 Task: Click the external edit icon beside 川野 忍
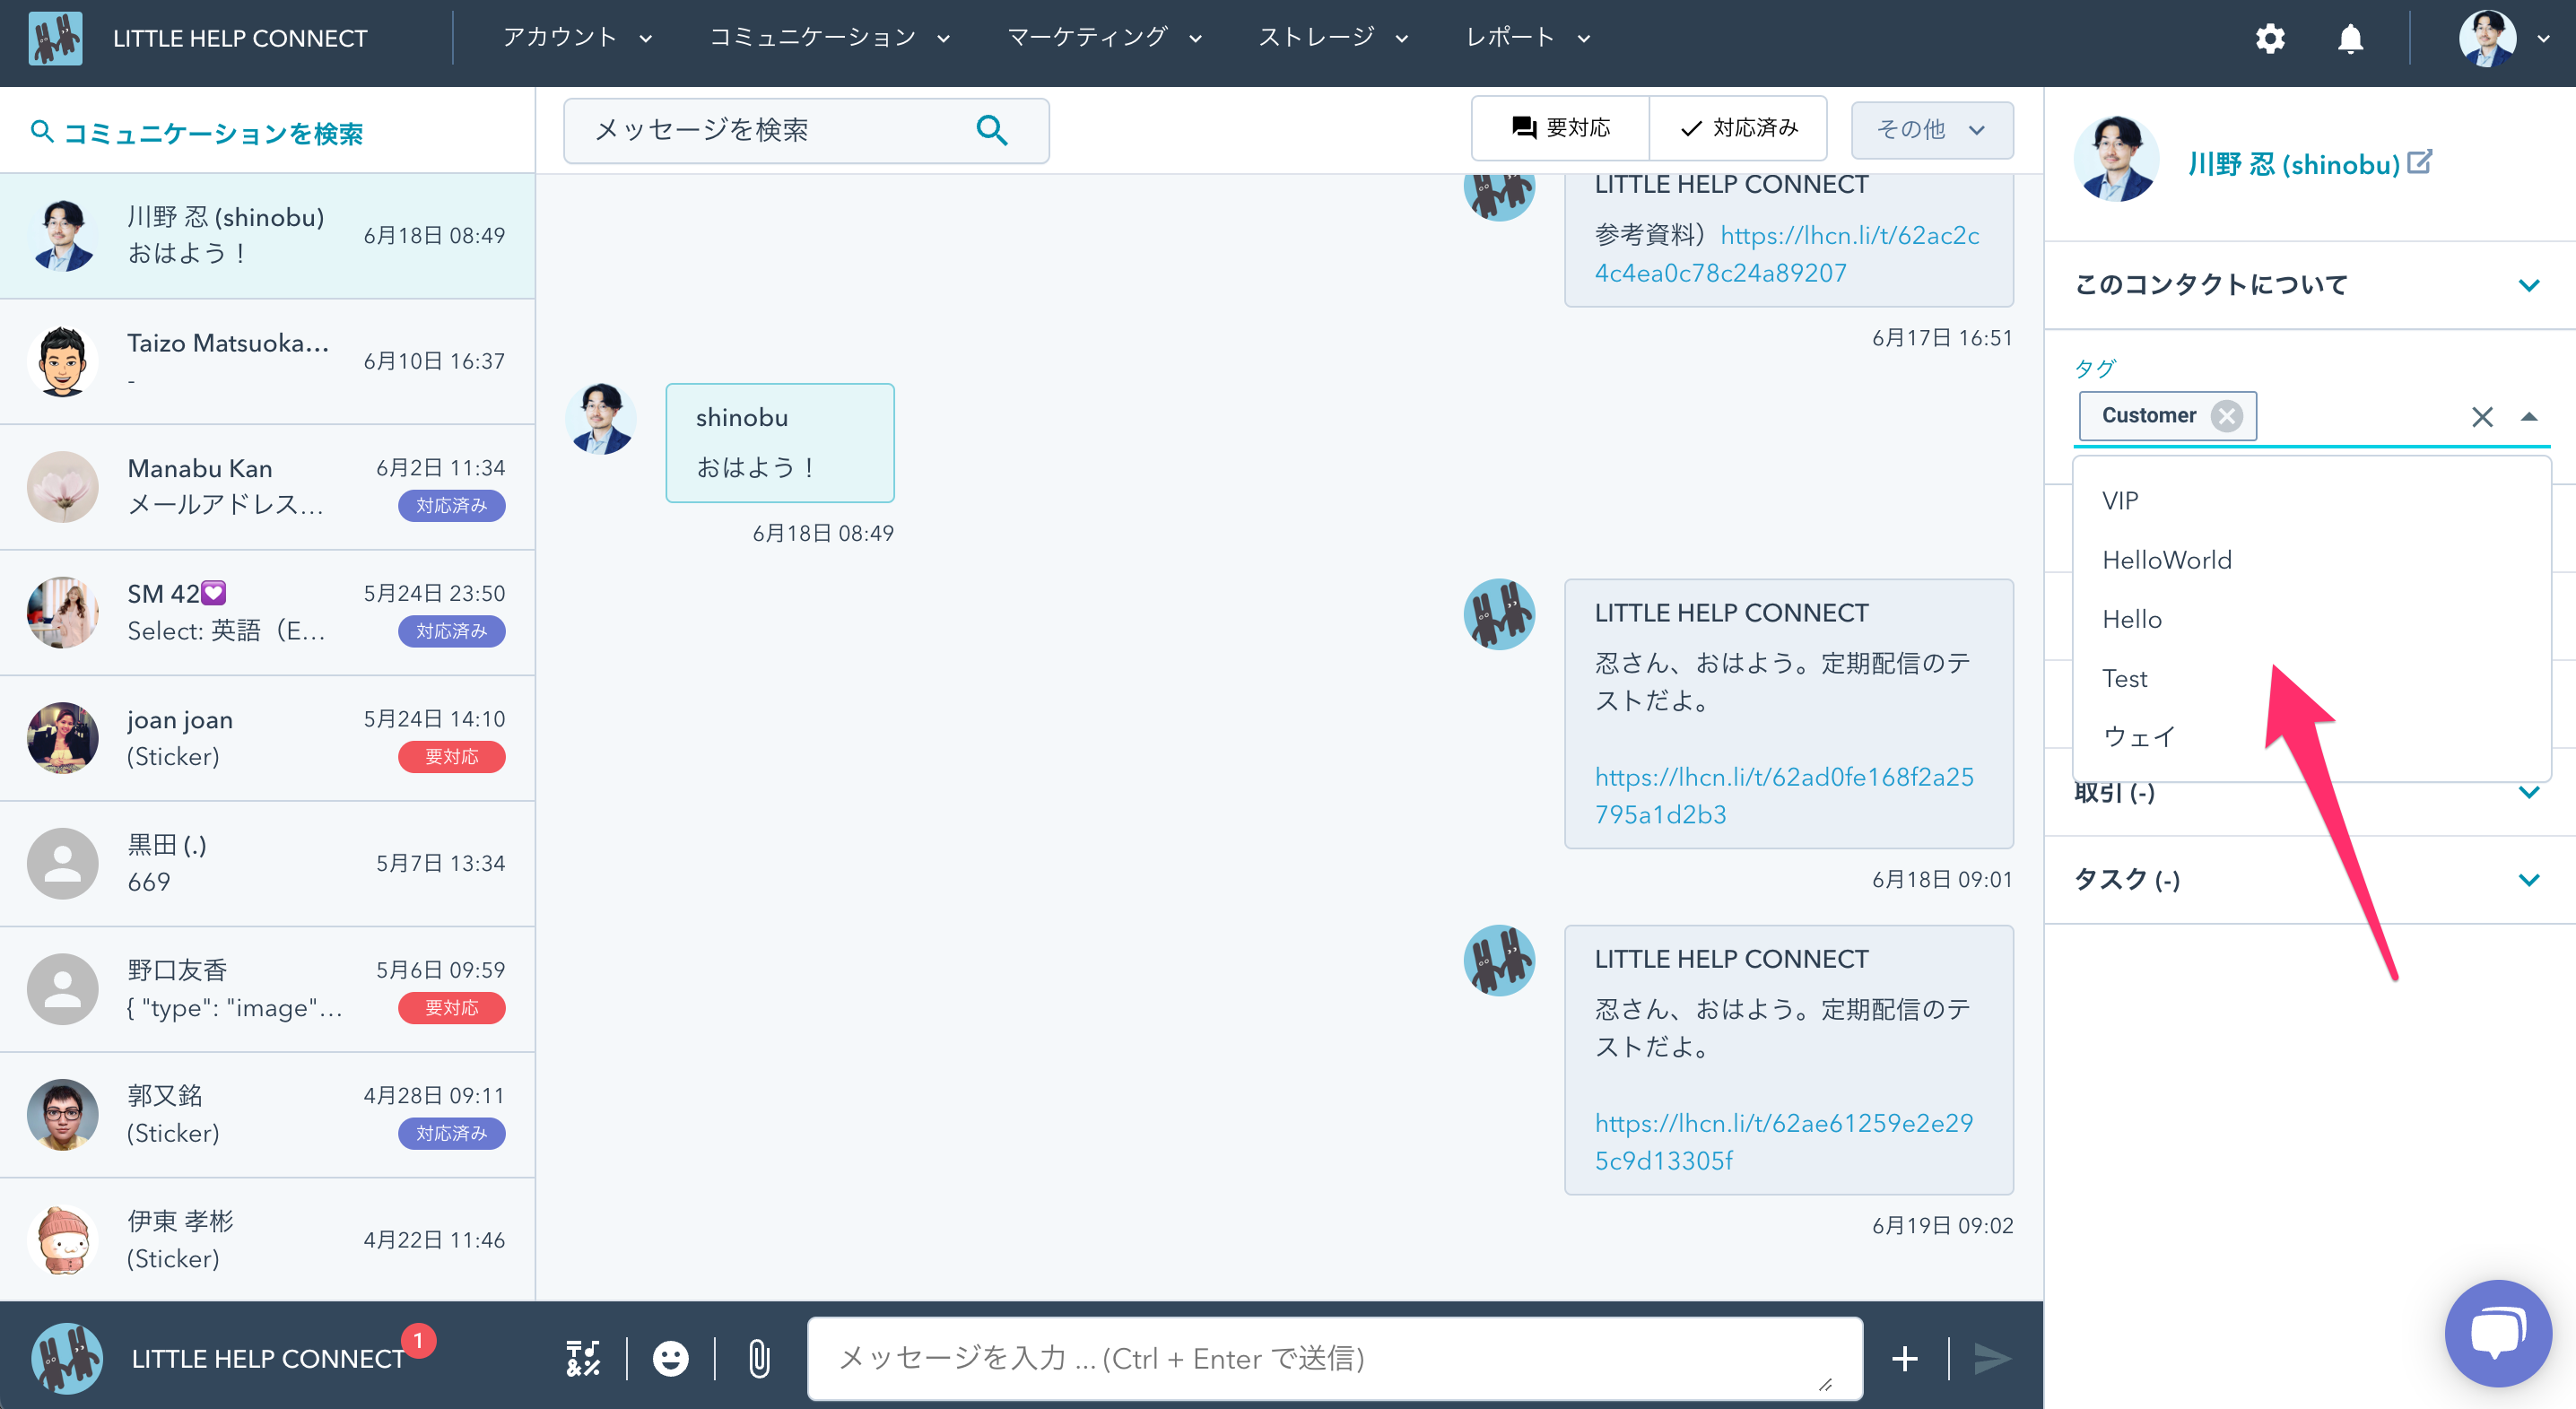tap(2420, 162)
